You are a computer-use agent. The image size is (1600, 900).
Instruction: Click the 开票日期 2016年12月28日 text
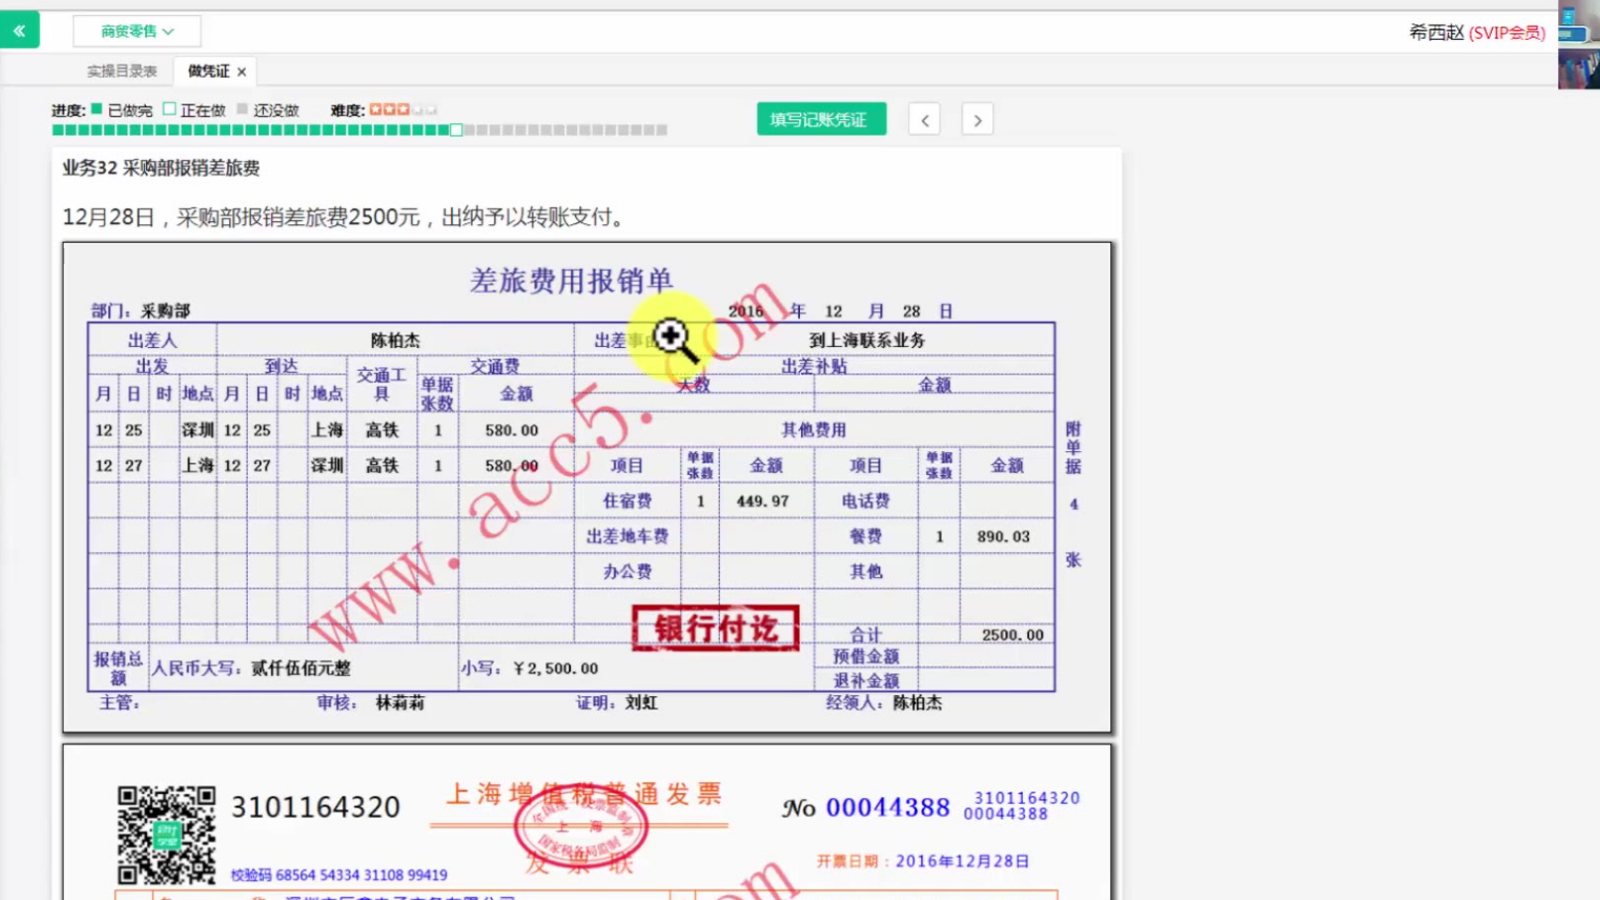tap(923, 861)
